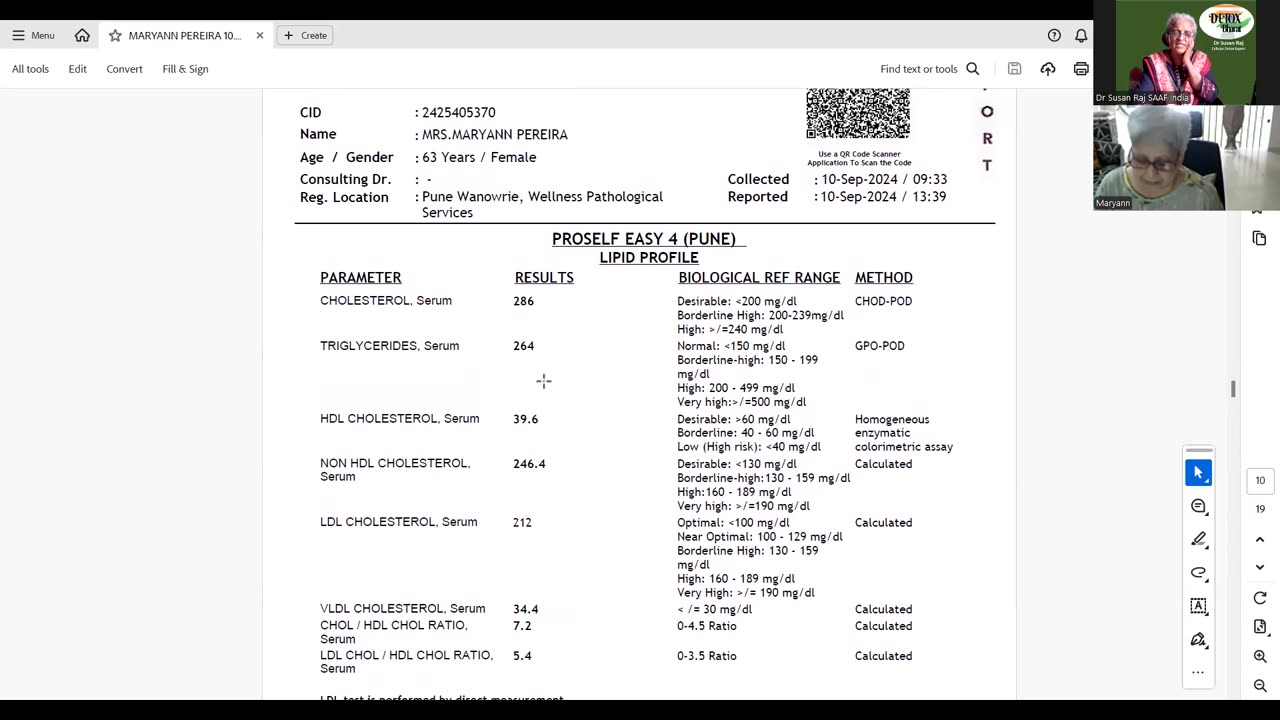Screen dimensions: 1280x720
Task: Click the page number box showing 10
Action: [1260, 481]
